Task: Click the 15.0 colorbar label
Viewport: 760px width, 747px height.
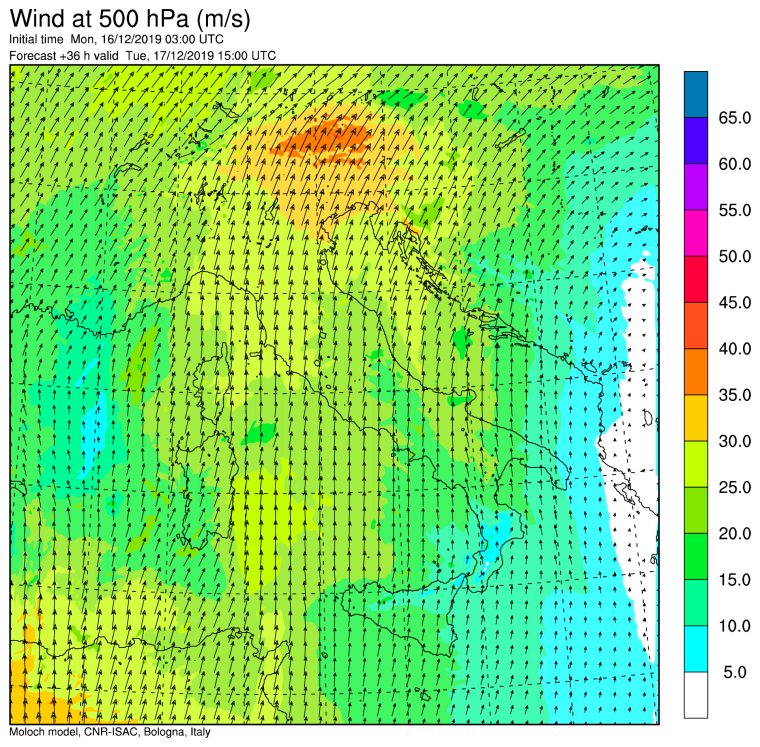Action: (735, 579)
